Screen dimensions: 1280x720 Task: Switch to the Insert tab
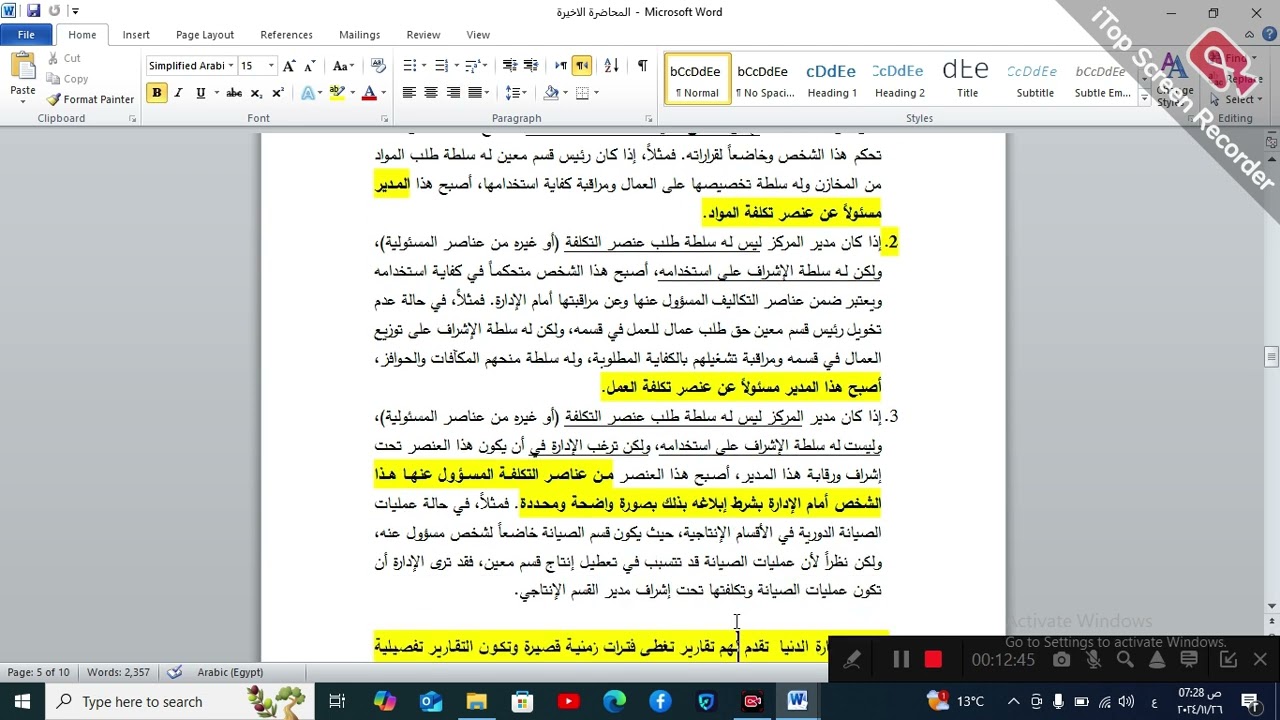coord(136,34)
